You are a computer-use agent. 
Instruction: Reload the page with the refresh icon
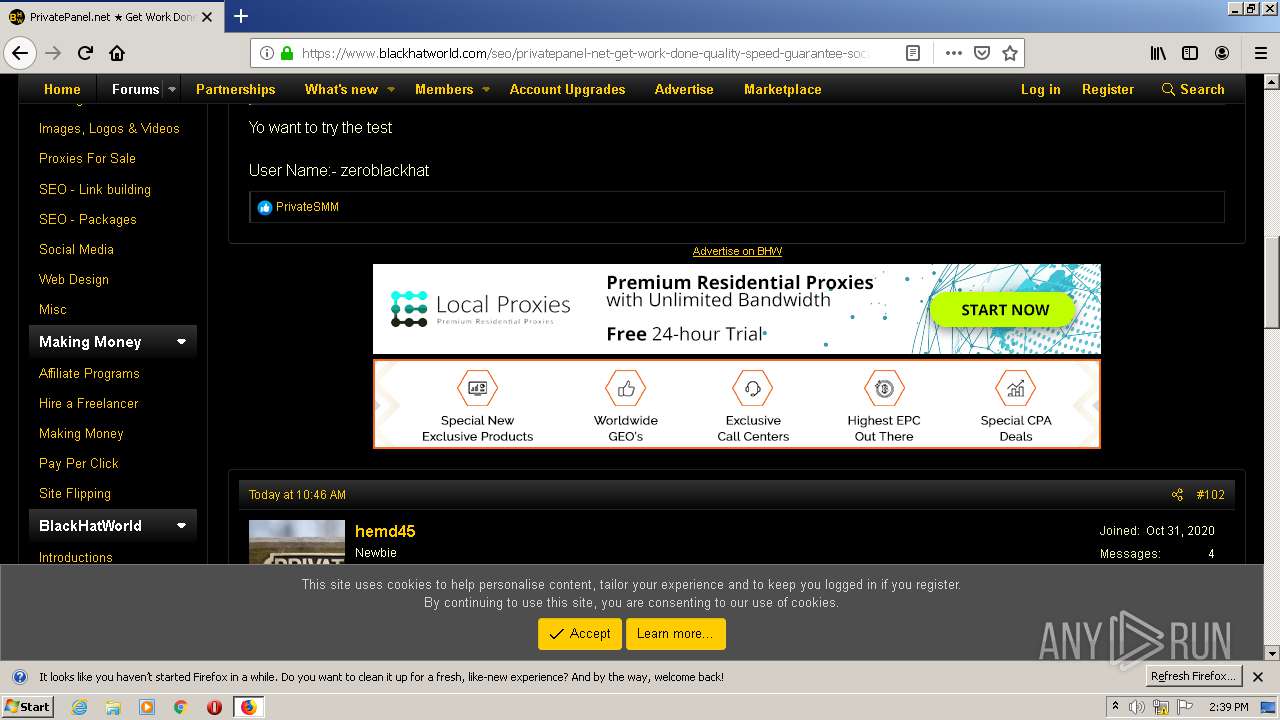[x=86, y=53]
